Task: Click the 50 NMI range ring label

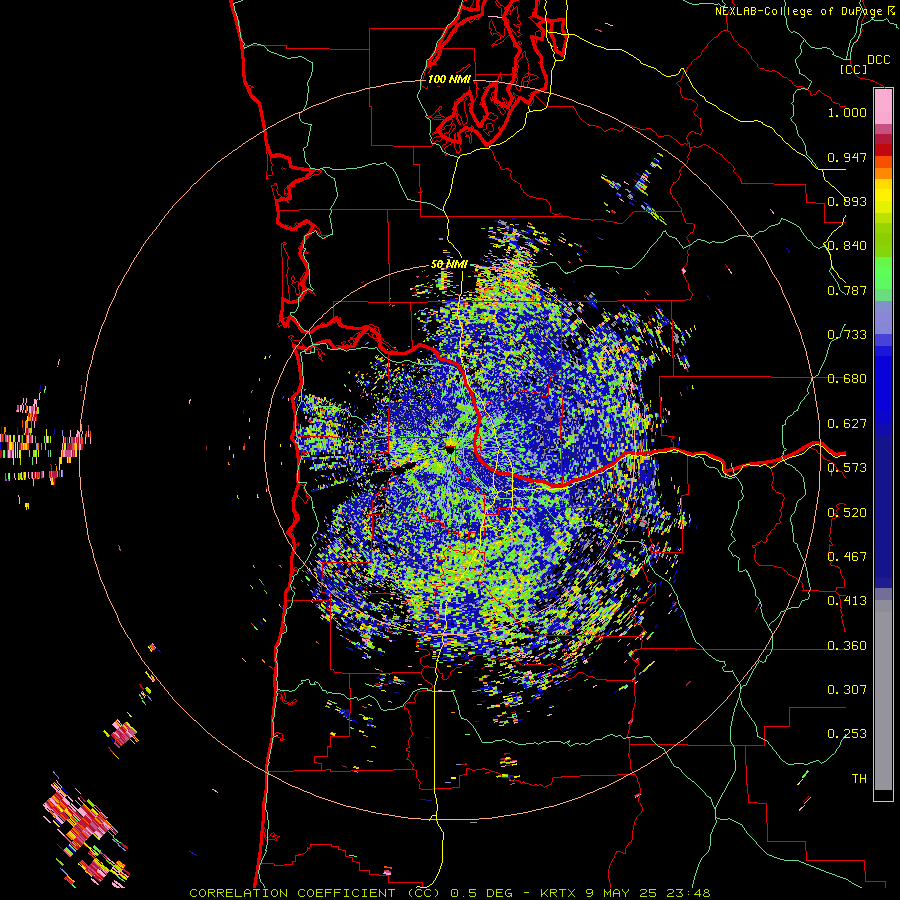Action: [x=449, y=265]
